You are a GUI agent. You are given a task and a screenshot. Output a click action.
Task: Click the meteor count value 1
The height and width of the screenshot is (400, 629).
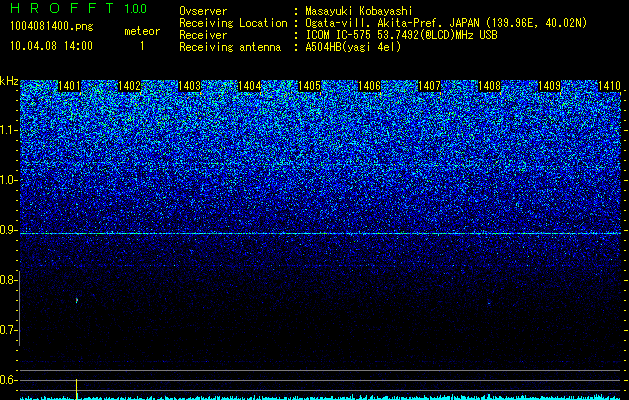[142, 46]
